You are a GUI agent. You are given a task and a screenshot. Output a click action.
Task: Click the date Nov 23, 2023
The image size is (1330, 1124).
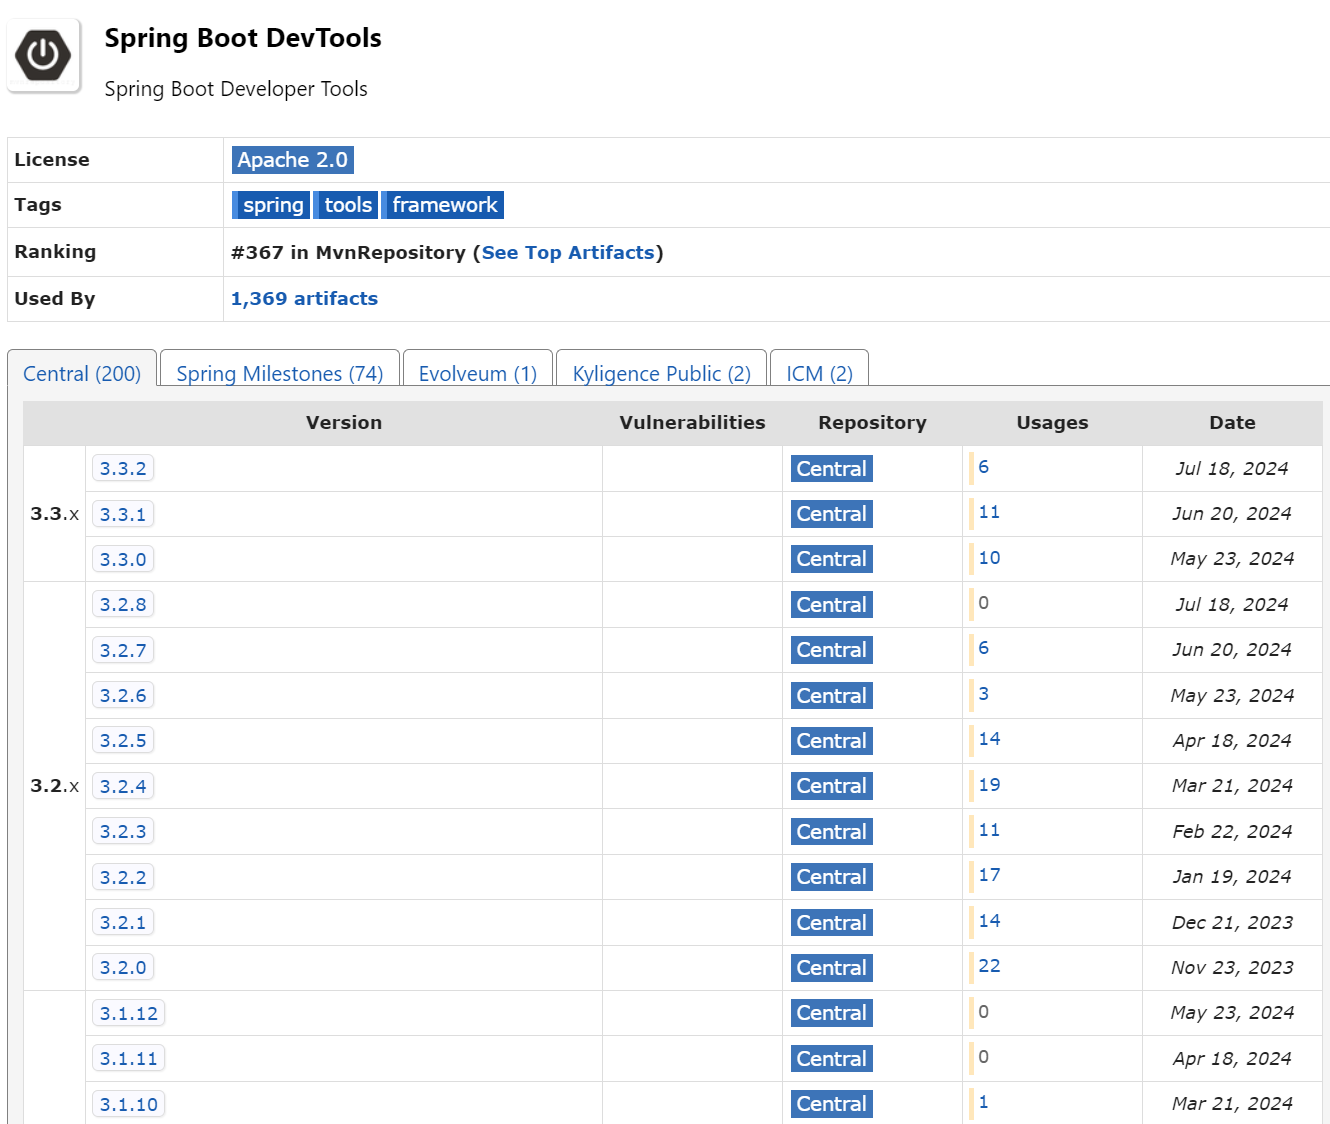[1232, 968]
